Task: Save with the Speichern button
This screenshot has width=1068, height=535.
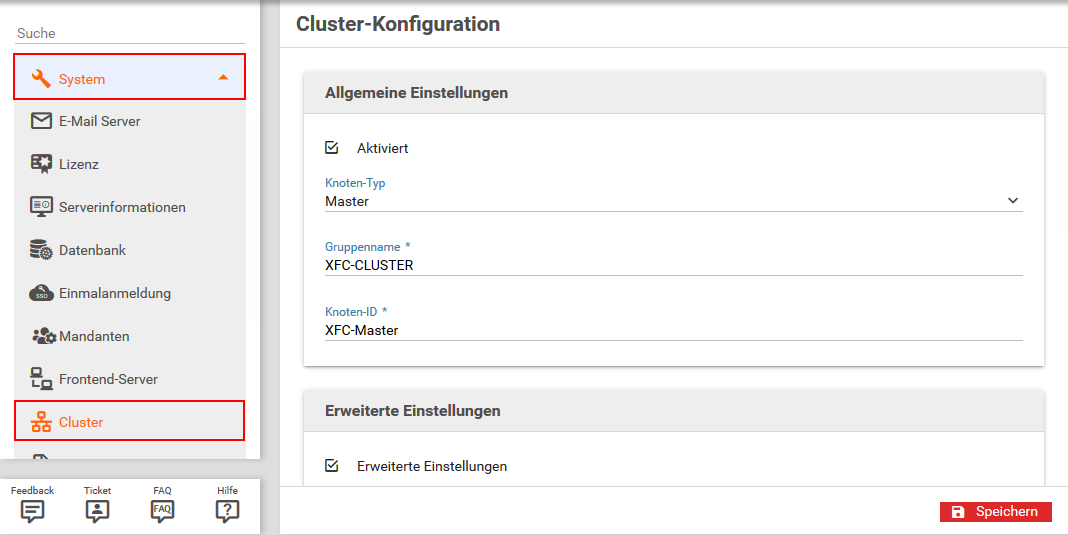Action: tap(995, 512)
